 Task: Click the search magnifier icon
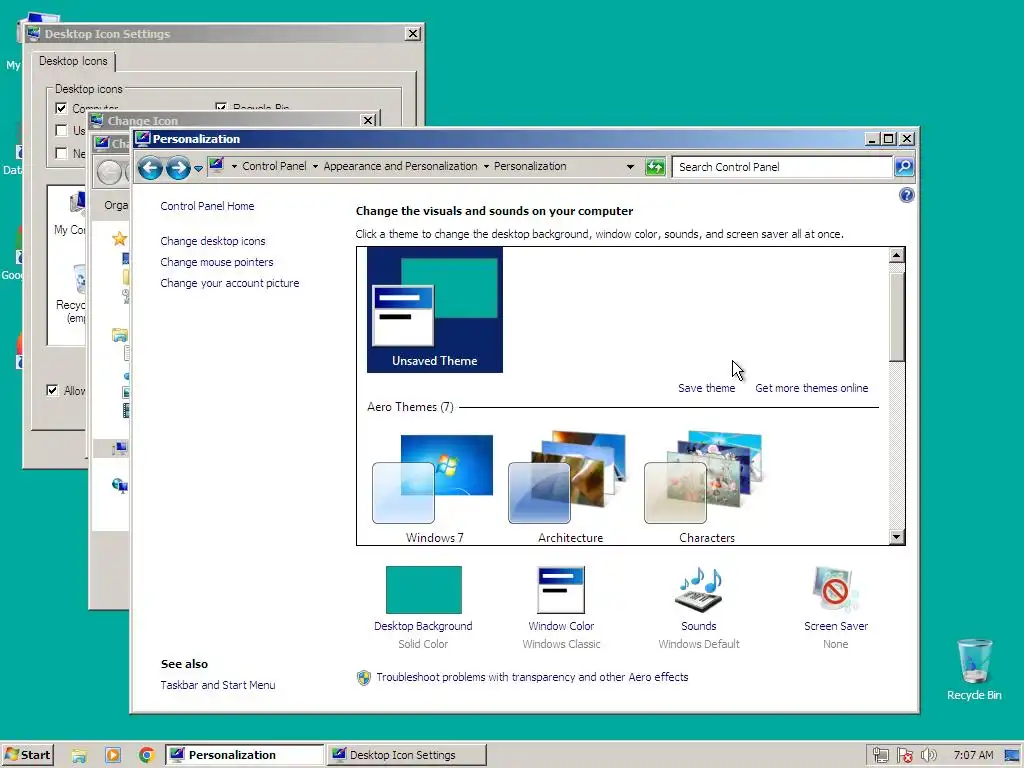pos(904,167)
